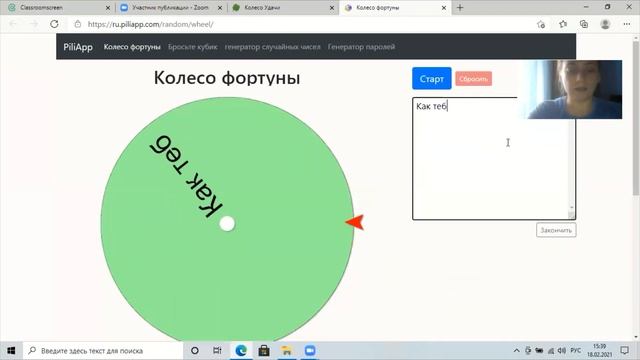This screenshot has height=360, width=640.
Task: Click the PiliApp logo link
Action: tap(78, 47)
